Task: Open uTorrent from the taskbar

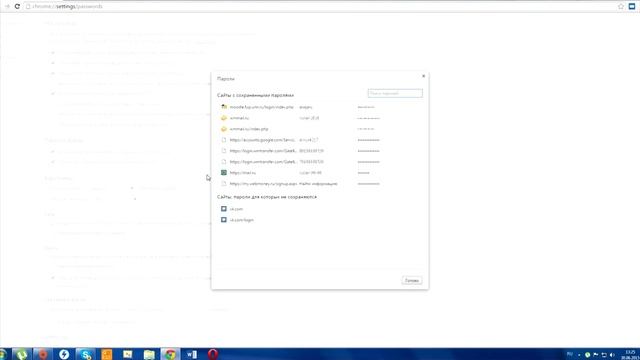Action: coord(21,354)
